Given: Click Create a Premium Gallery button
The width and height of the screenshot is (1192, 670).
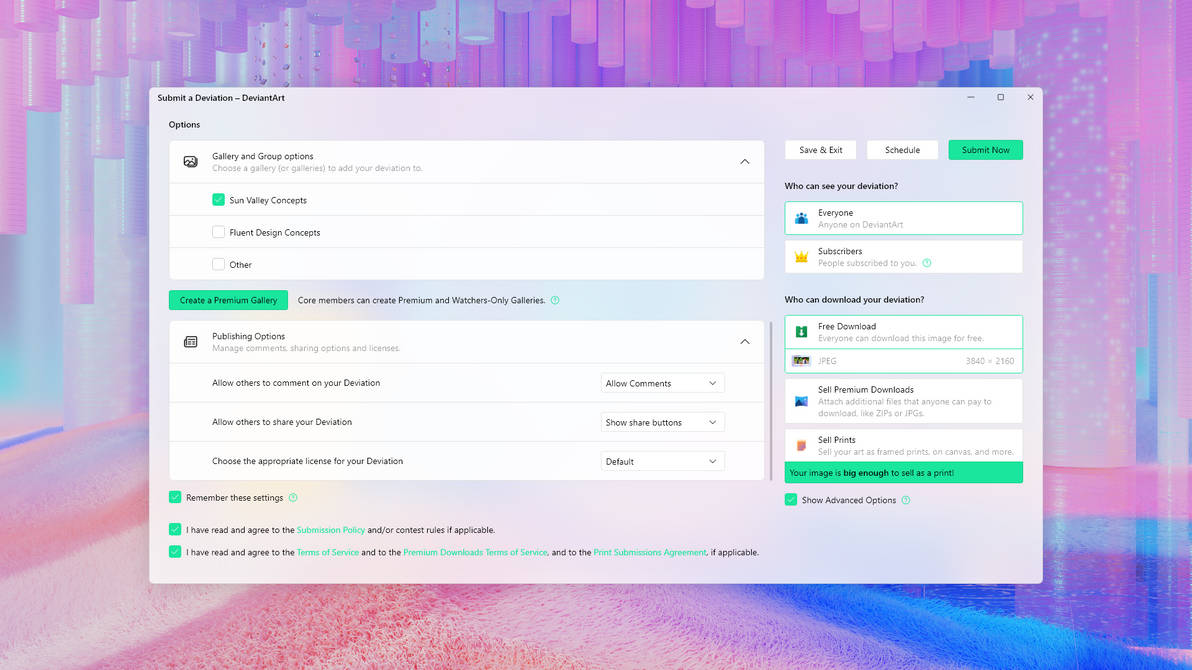Looking at the screenshot, I should coord(228,300).
